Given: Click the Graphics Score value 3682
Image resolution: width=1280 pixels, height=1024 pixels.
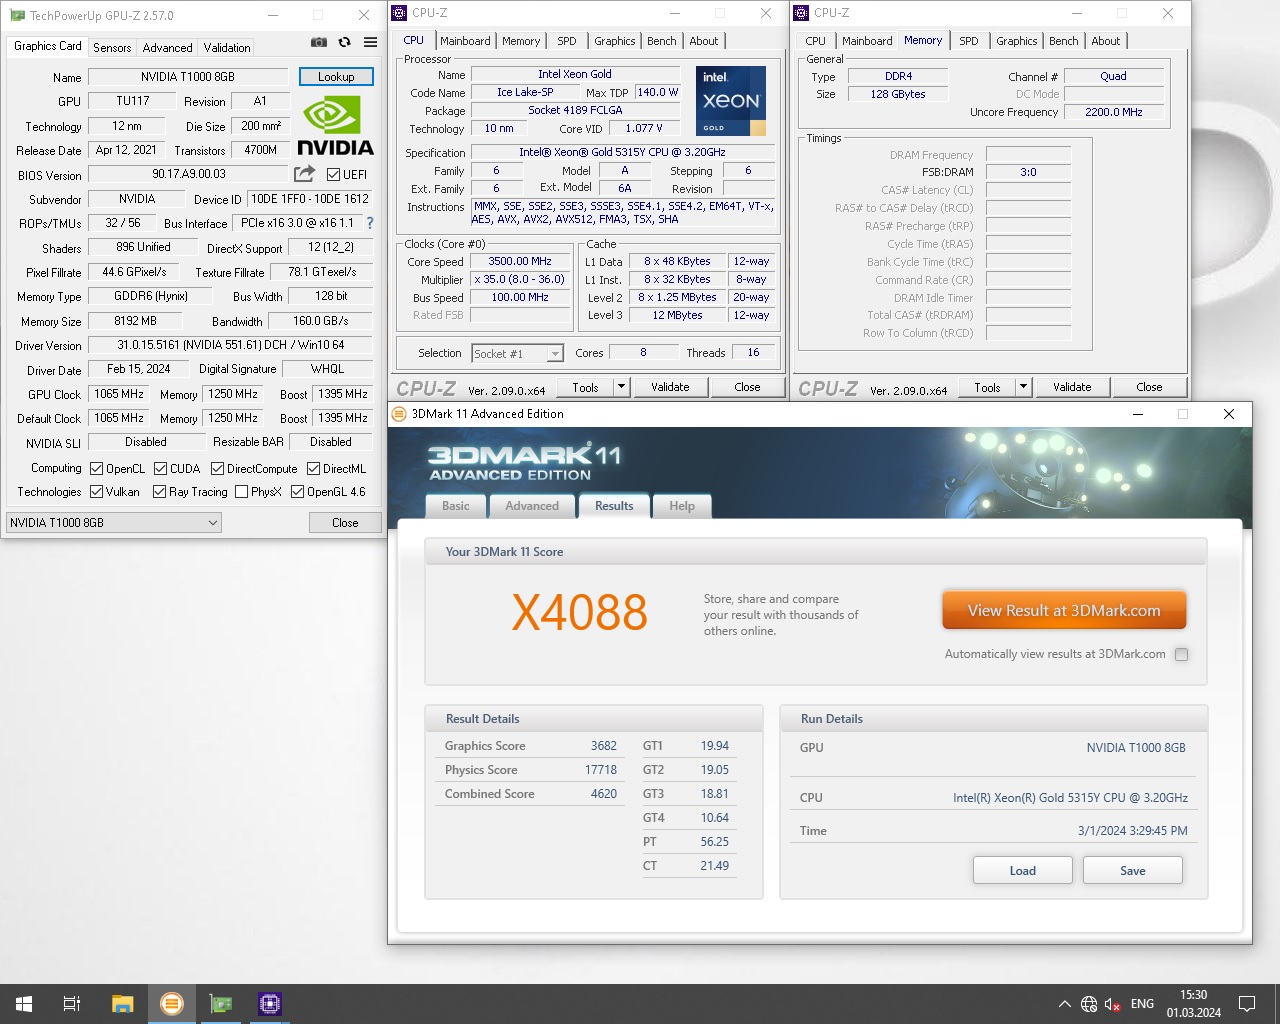Looking at the screenshot, I should pos(603,746).
